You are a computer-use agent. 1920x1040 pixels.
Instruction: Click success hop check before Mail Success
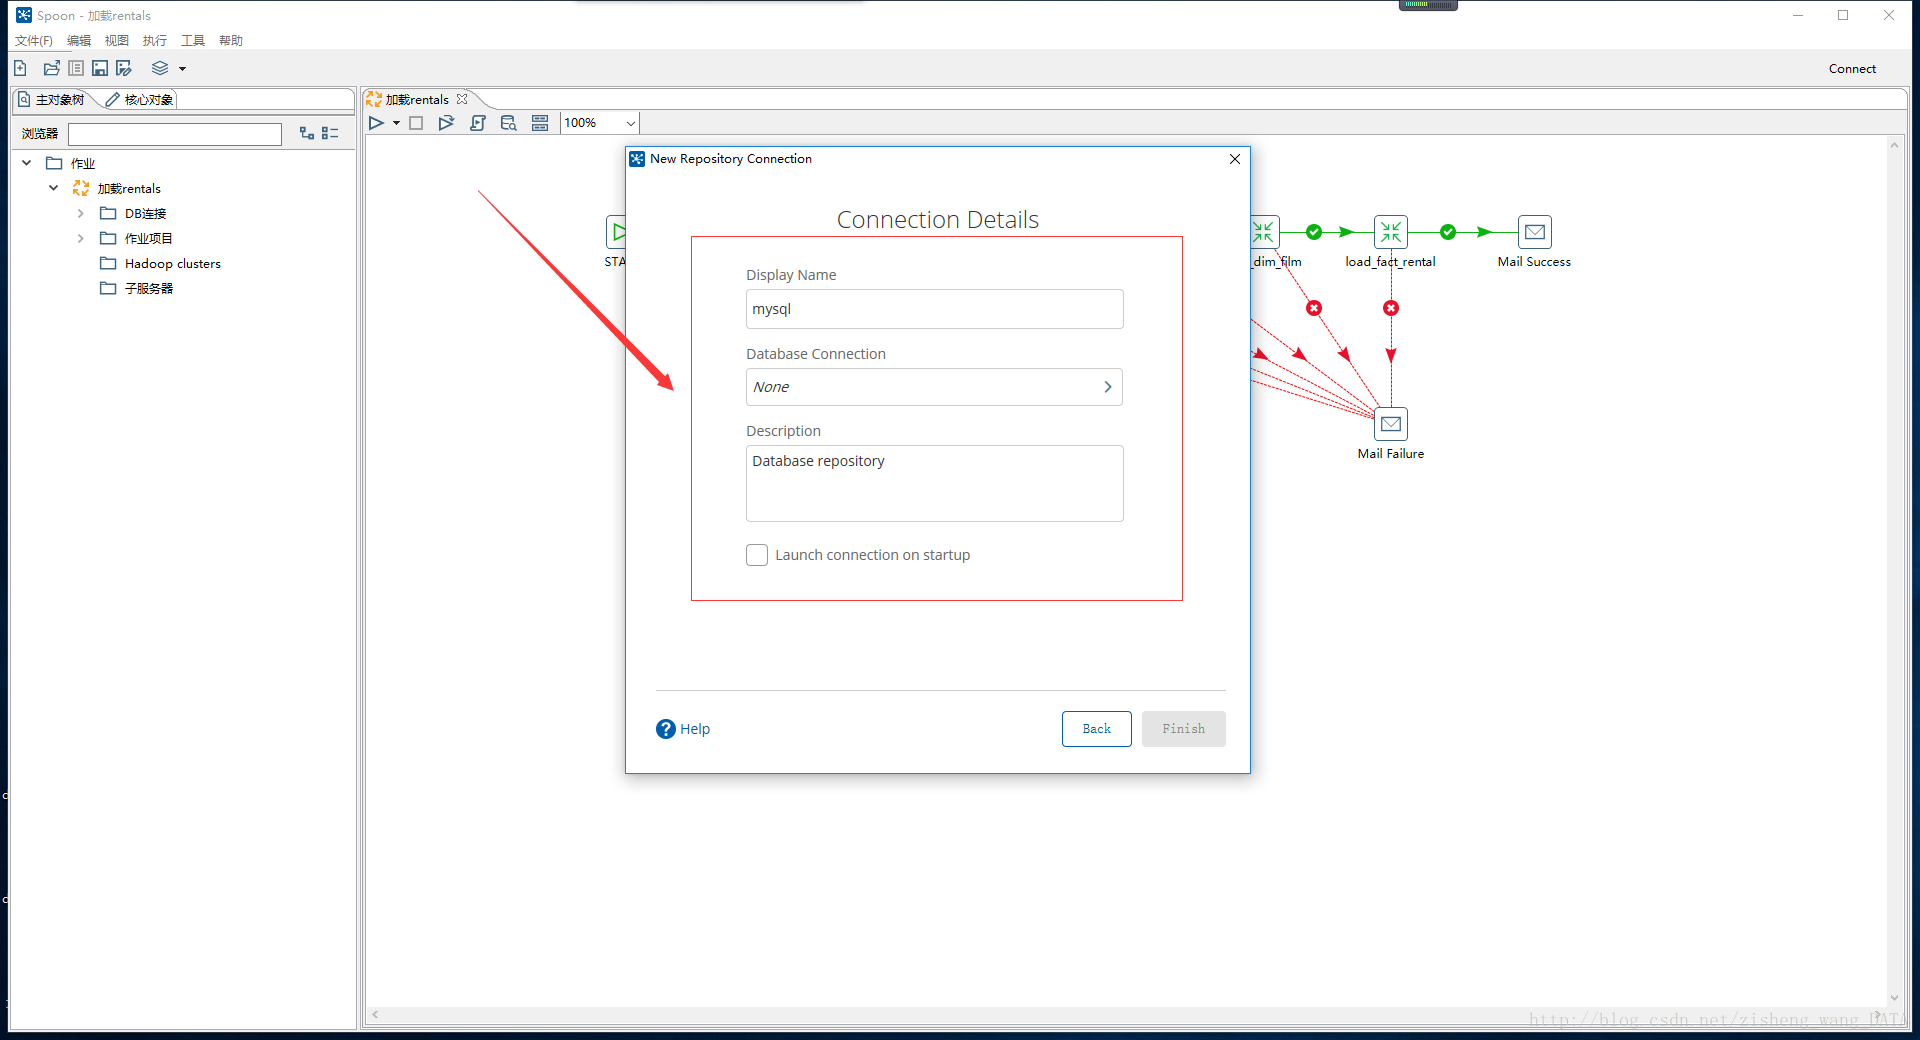1448,232
